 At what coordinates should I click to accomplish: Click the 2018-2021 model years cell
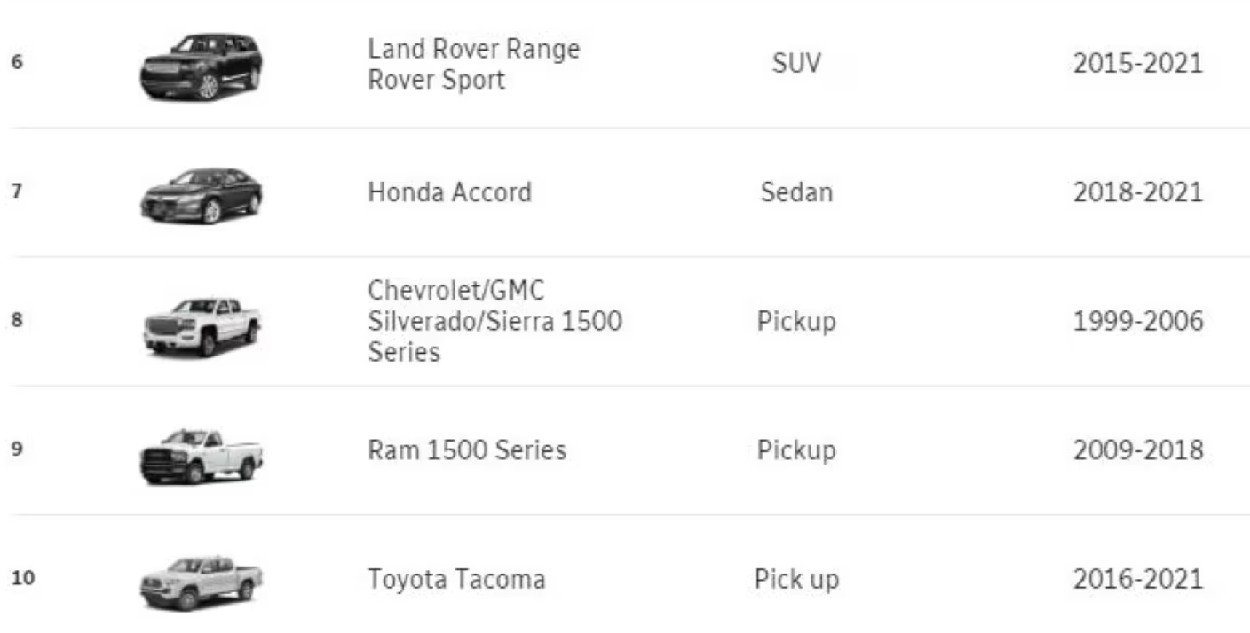pos(1138,192)
